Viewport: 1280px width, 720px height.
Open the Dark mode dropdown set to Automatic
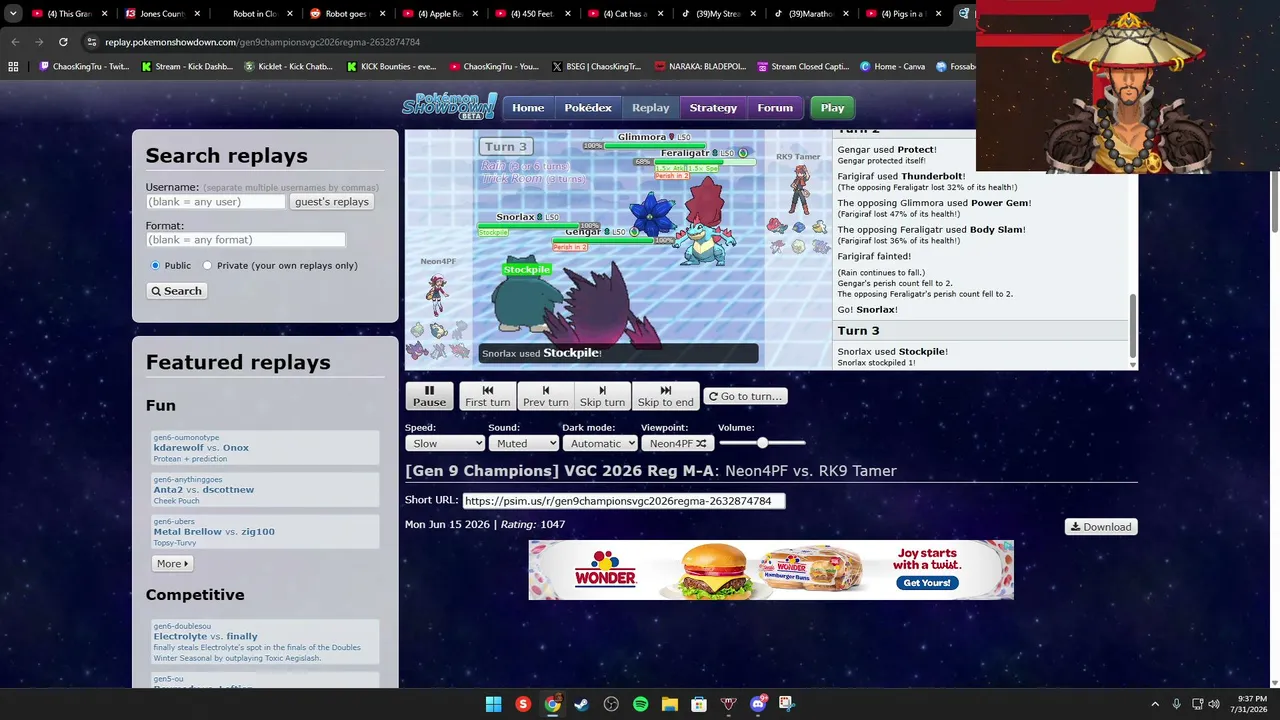pos(600,443)
